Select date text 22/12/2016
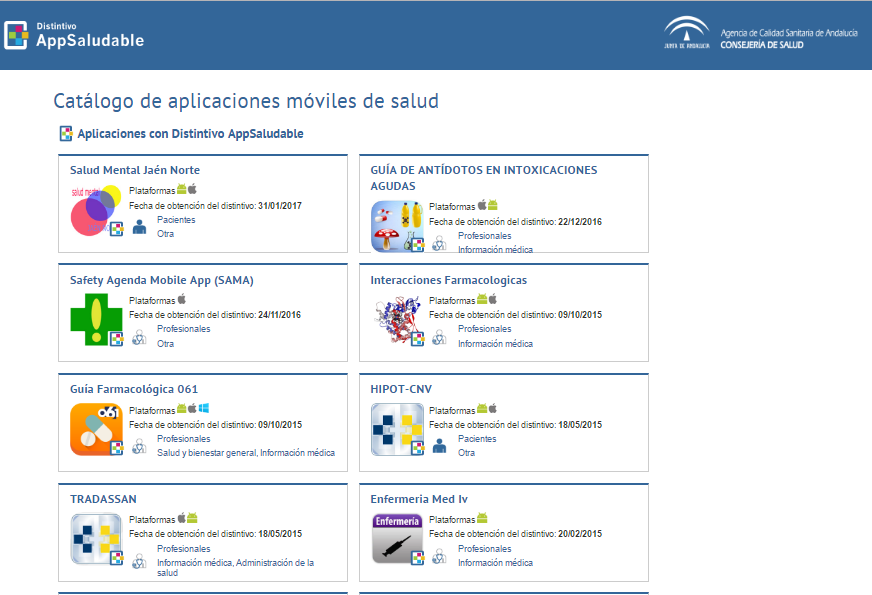This screenshot has height=595, width=872. (580, 222)
